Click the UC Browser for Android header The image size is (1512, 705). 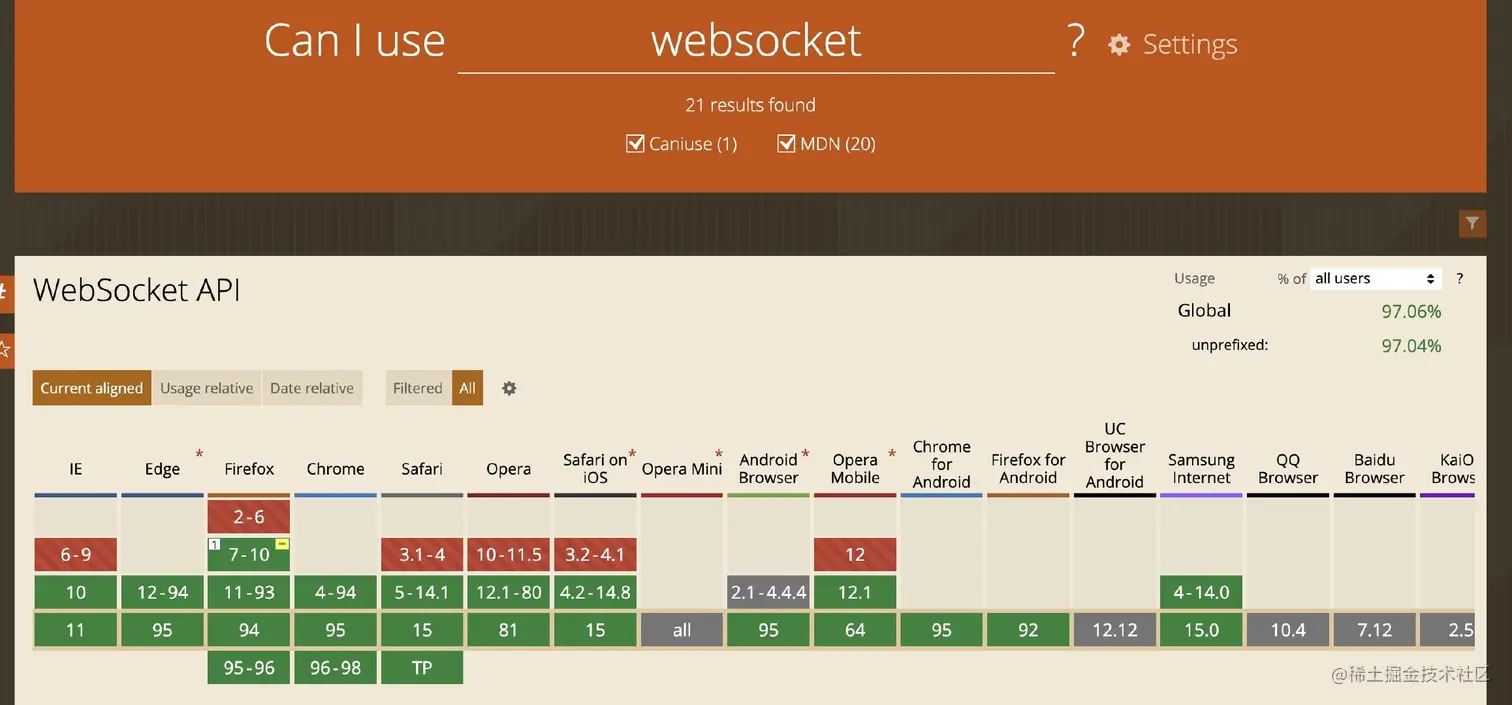(1115, 455)
